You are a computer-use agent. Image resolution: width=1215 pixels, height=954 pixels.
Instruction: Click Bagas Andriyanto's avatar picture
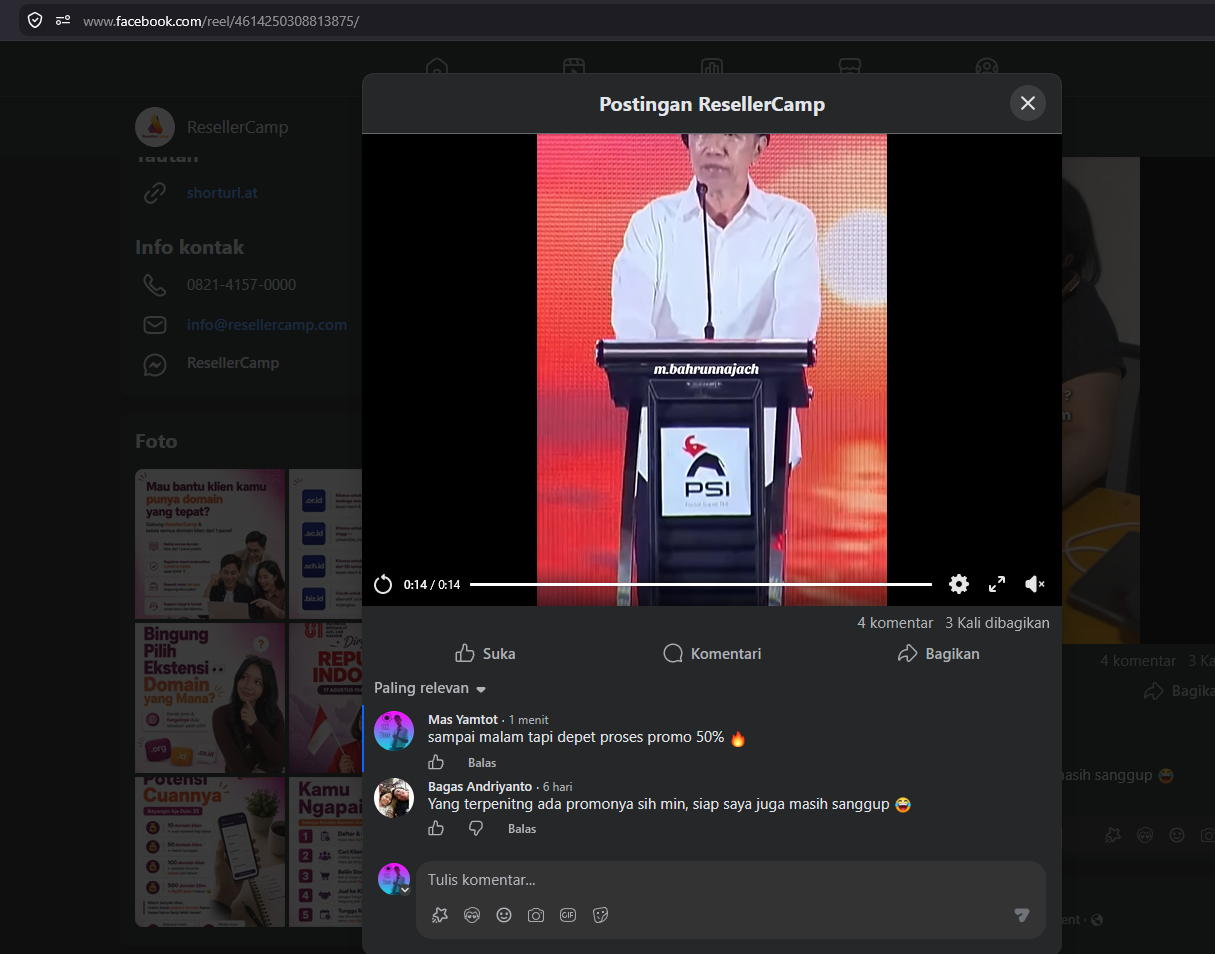[394, 798]
